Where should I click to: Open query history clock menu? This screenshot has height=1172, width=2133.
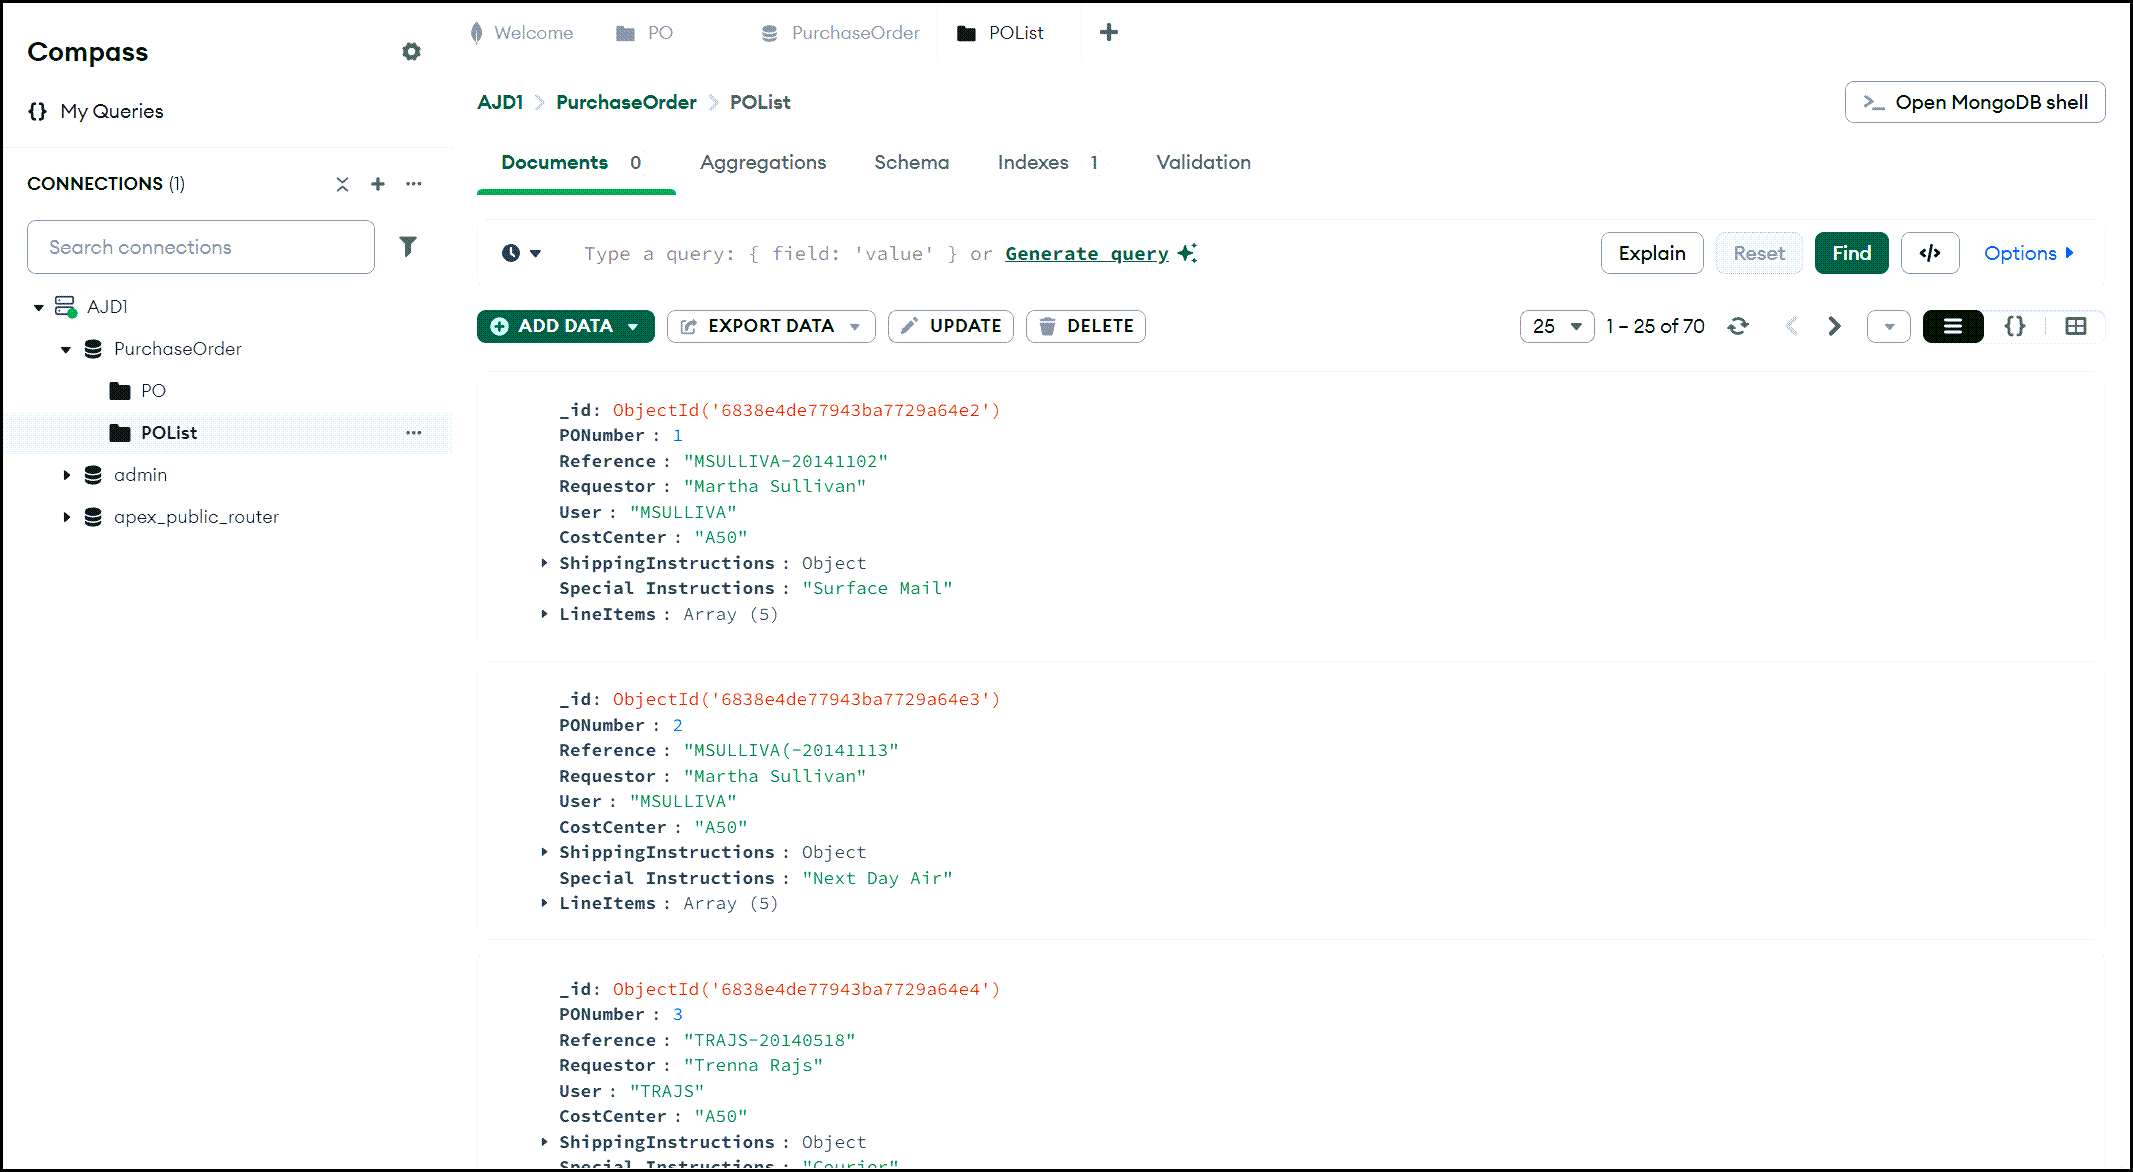pyautogui.click(x=521, y=254)
